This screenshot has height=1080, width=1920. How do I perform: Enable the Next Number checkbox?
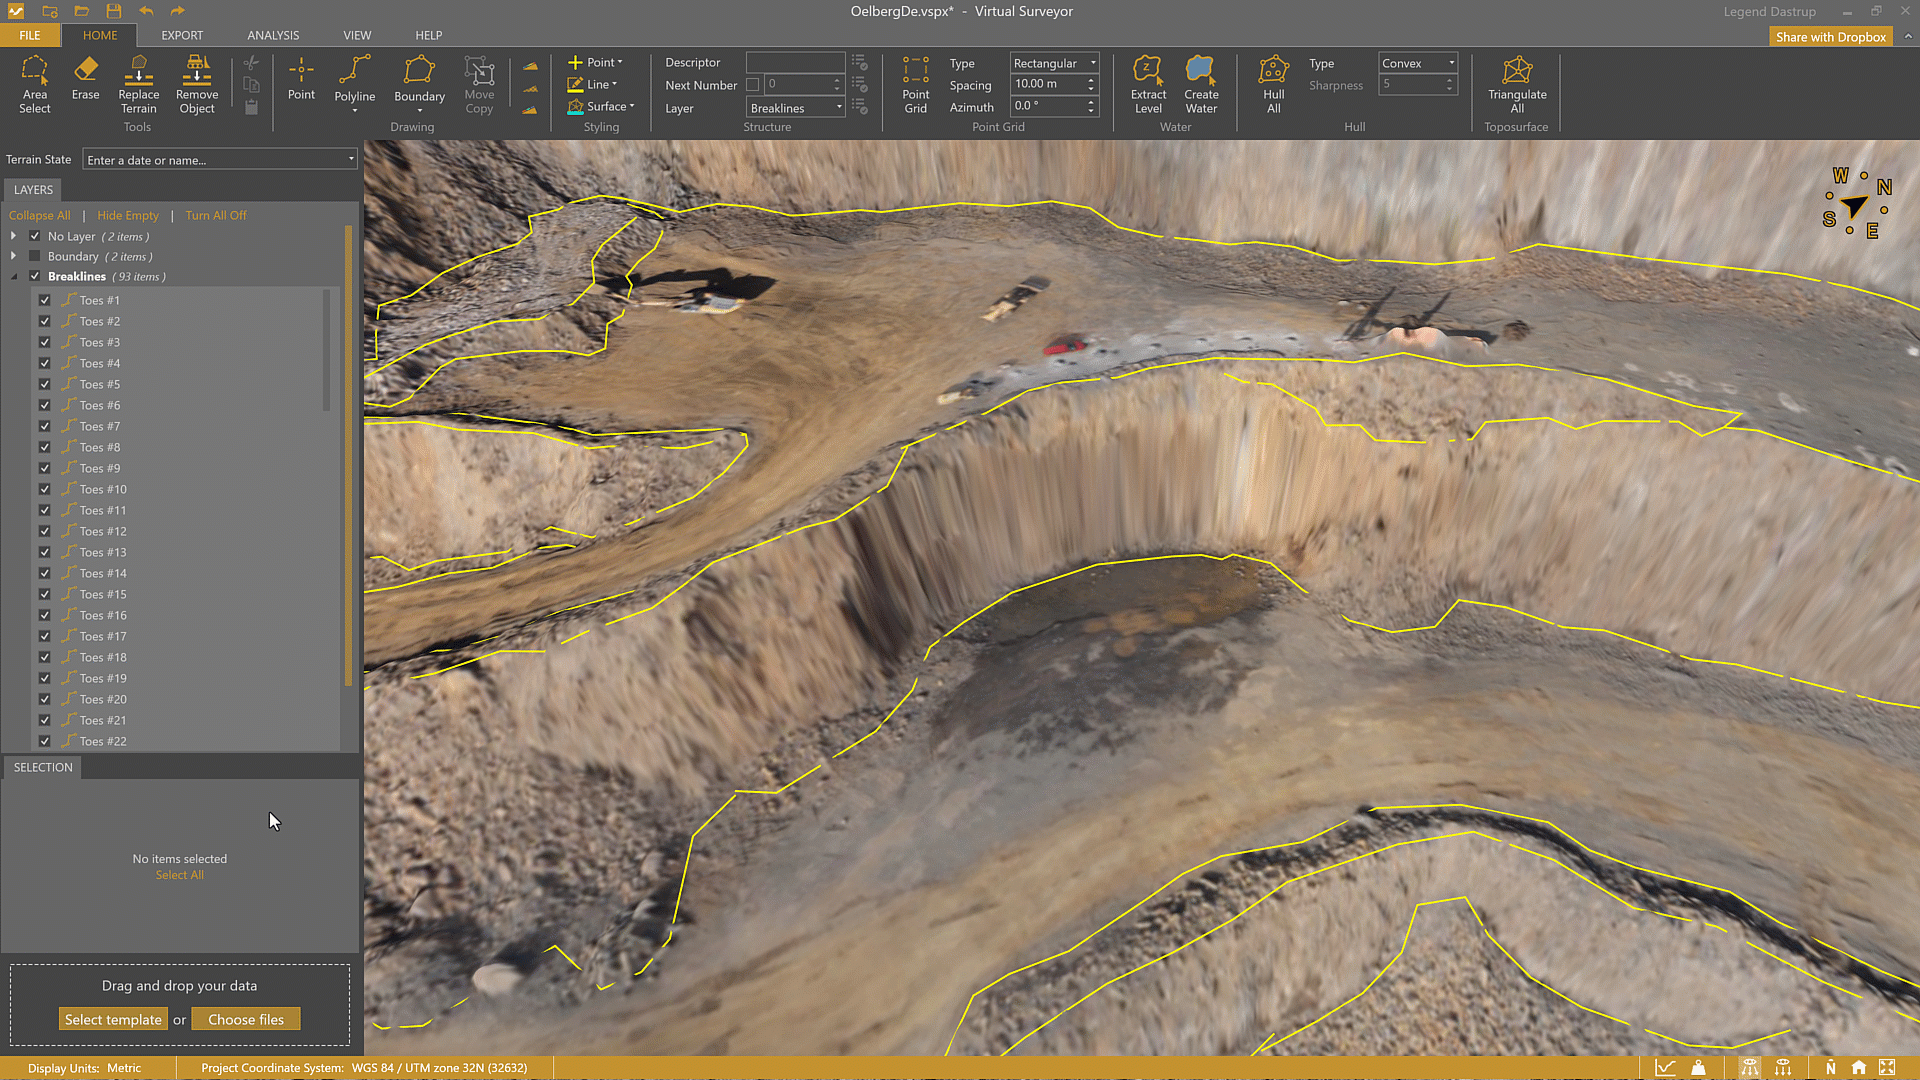click(753, 85)
